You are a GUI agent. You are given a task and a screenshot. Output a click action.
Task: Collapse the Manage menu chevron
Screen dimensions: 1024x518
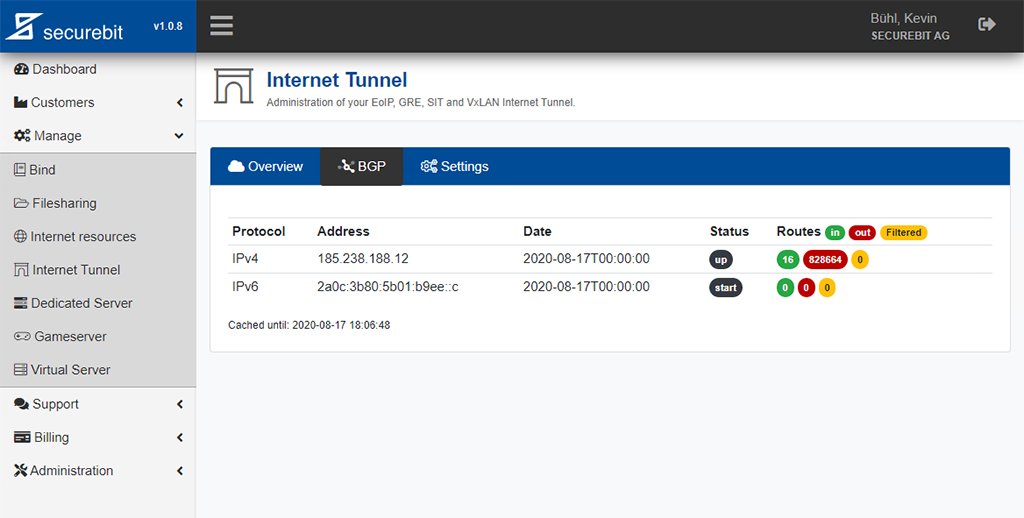pyautogui.click(x=179, y=136)
